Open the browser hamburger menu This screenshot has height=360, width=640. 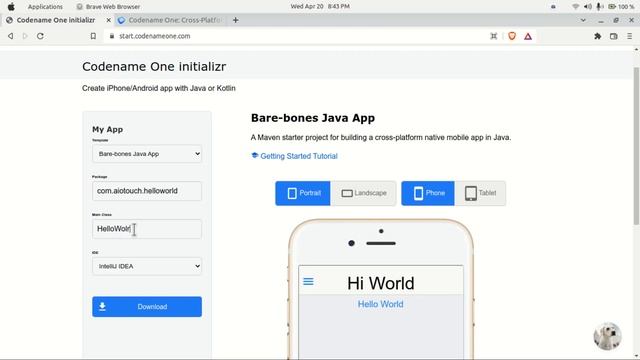tap(629, 36)
